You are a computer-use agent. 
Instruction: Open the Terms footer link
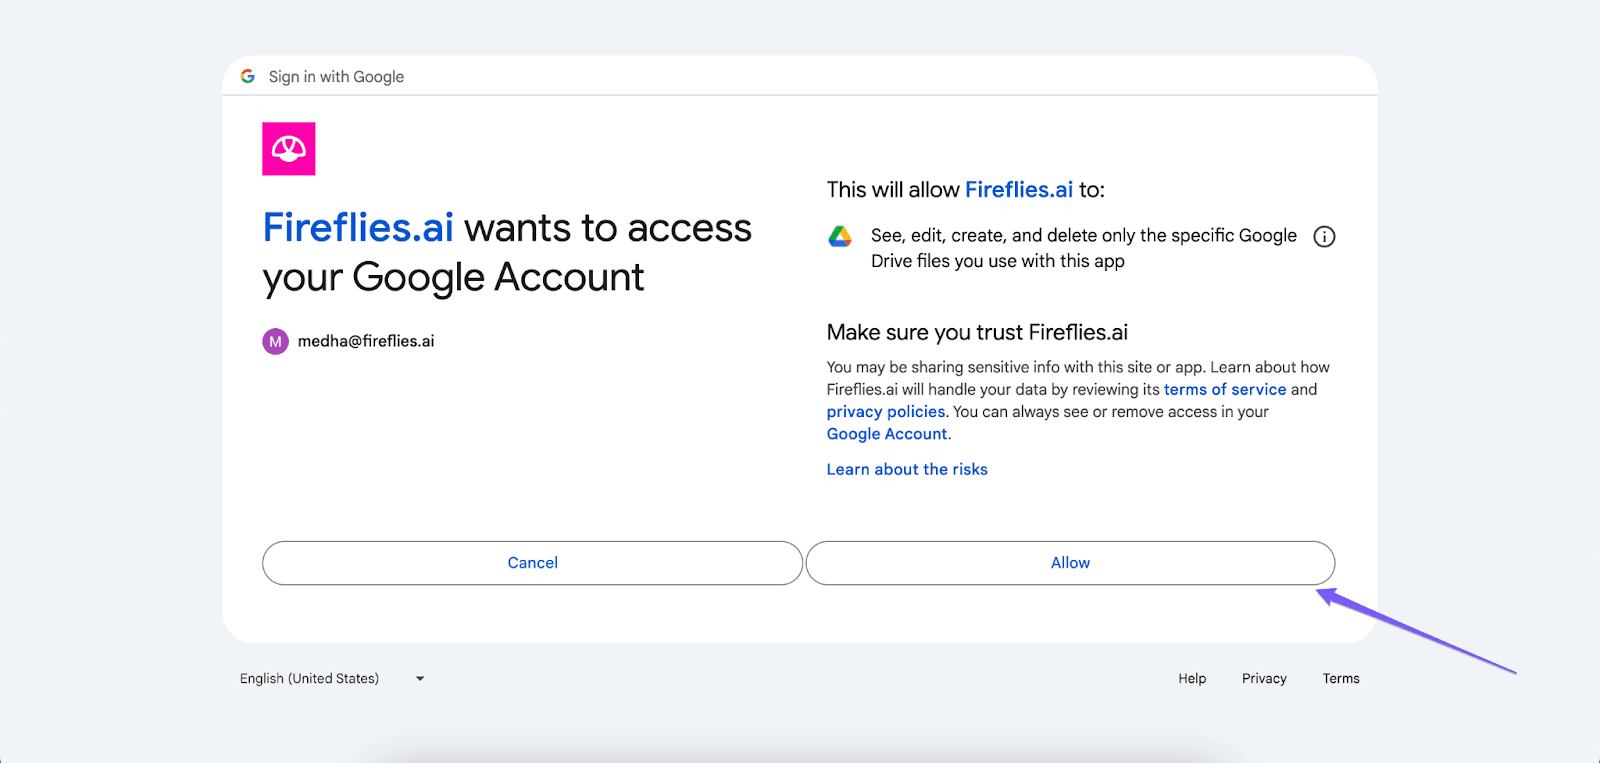pos(1341,678)
